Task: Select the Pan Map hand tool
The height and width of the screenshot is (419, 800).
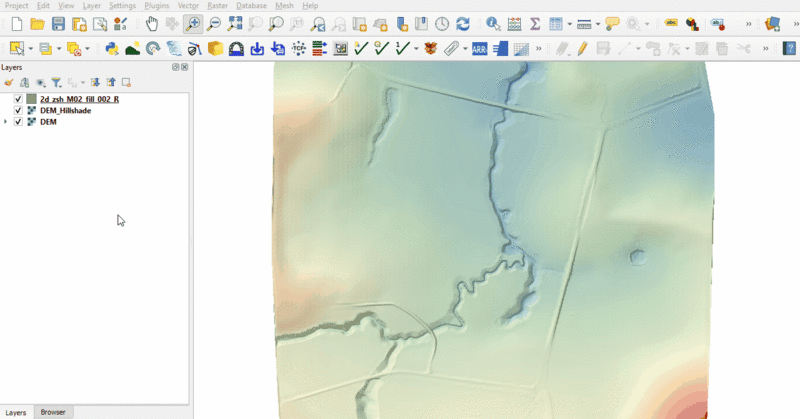Action: pos(151,23)
